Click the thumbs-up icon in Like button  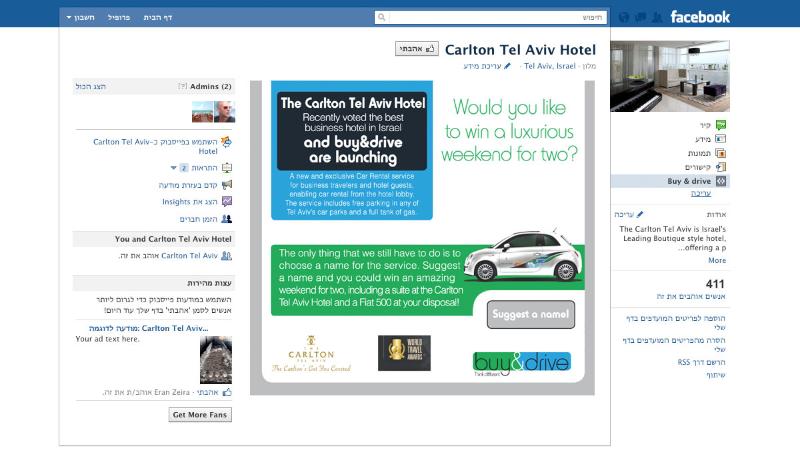pyautogui.click(x=430, y=48)
